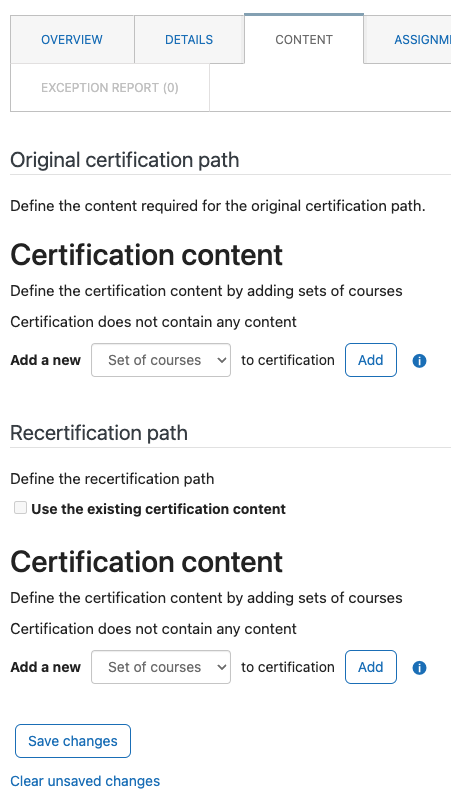The height and width of the screenshot is (805, 451).
Task: Open Set of courses dropdown in original path
Action: [x=161, y=360]
